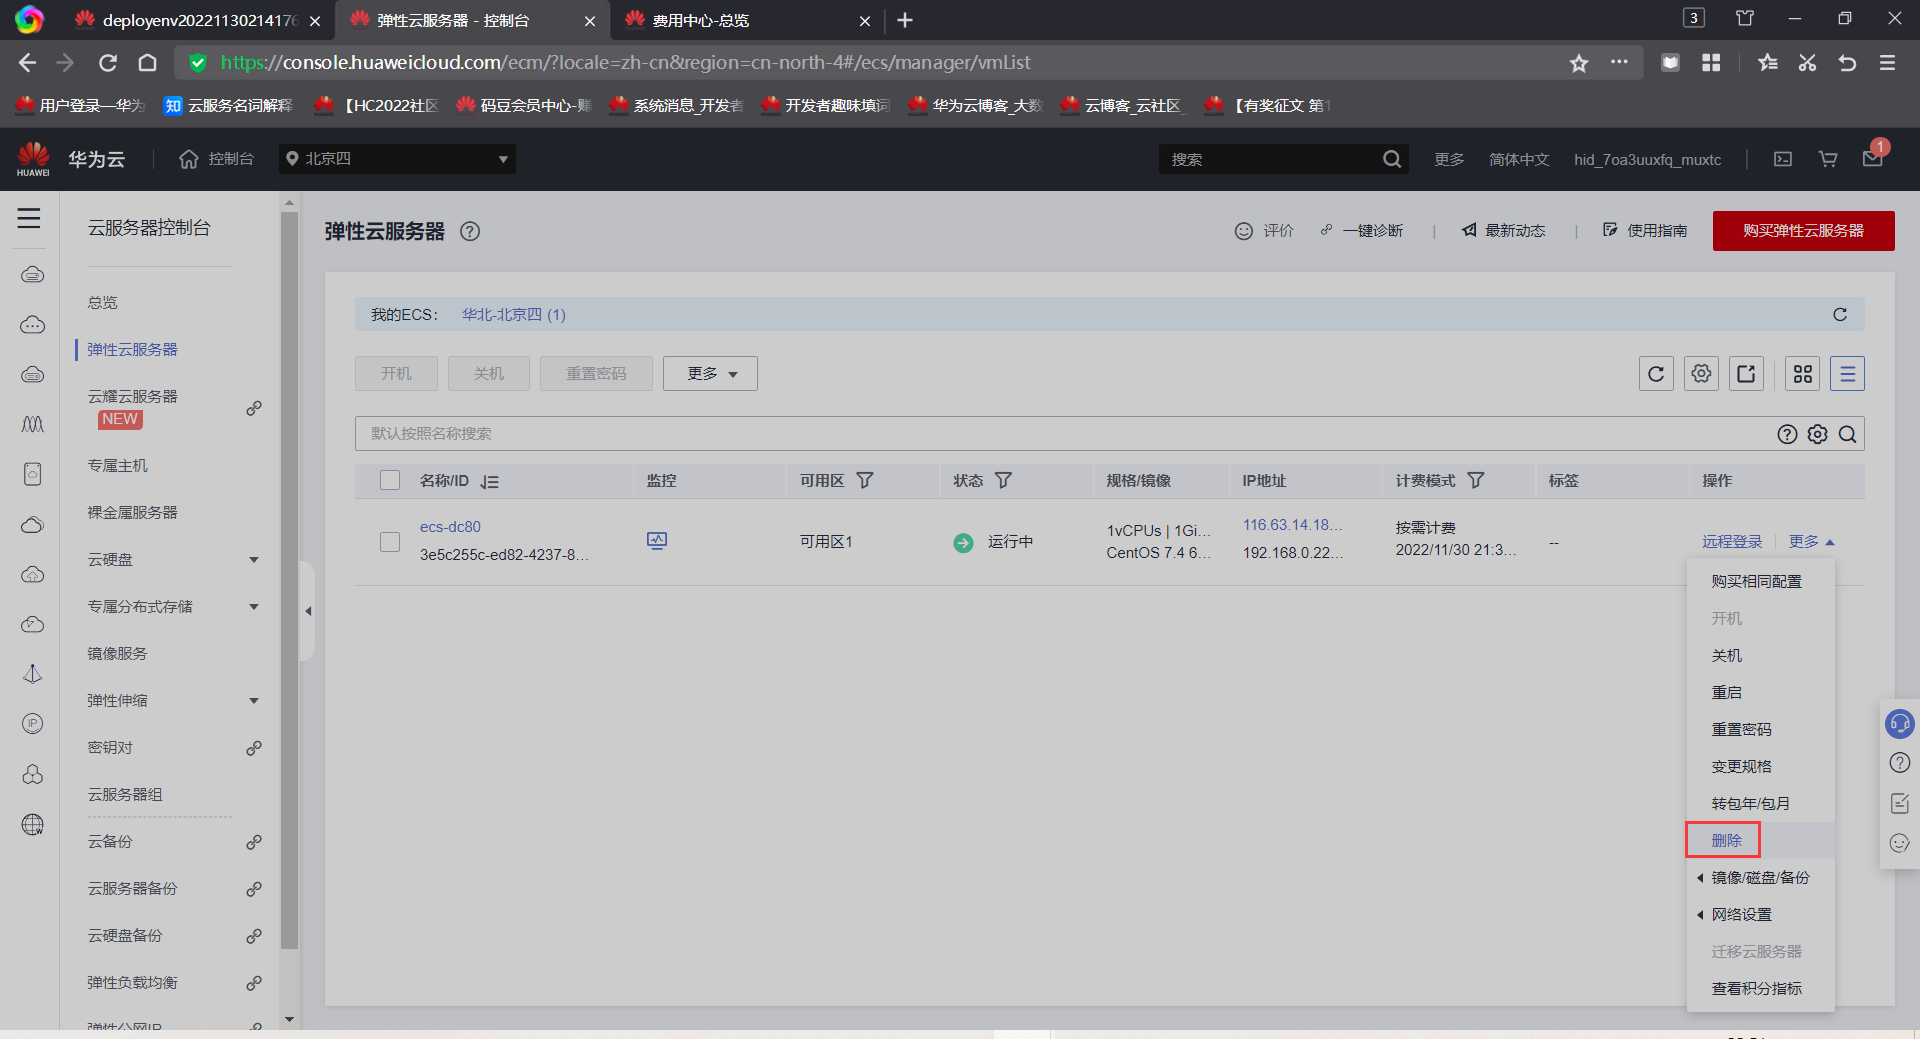1920x1039 pixels.
Task: Switch to list view
Action: pyautogui.click(x=1848, y=374)
